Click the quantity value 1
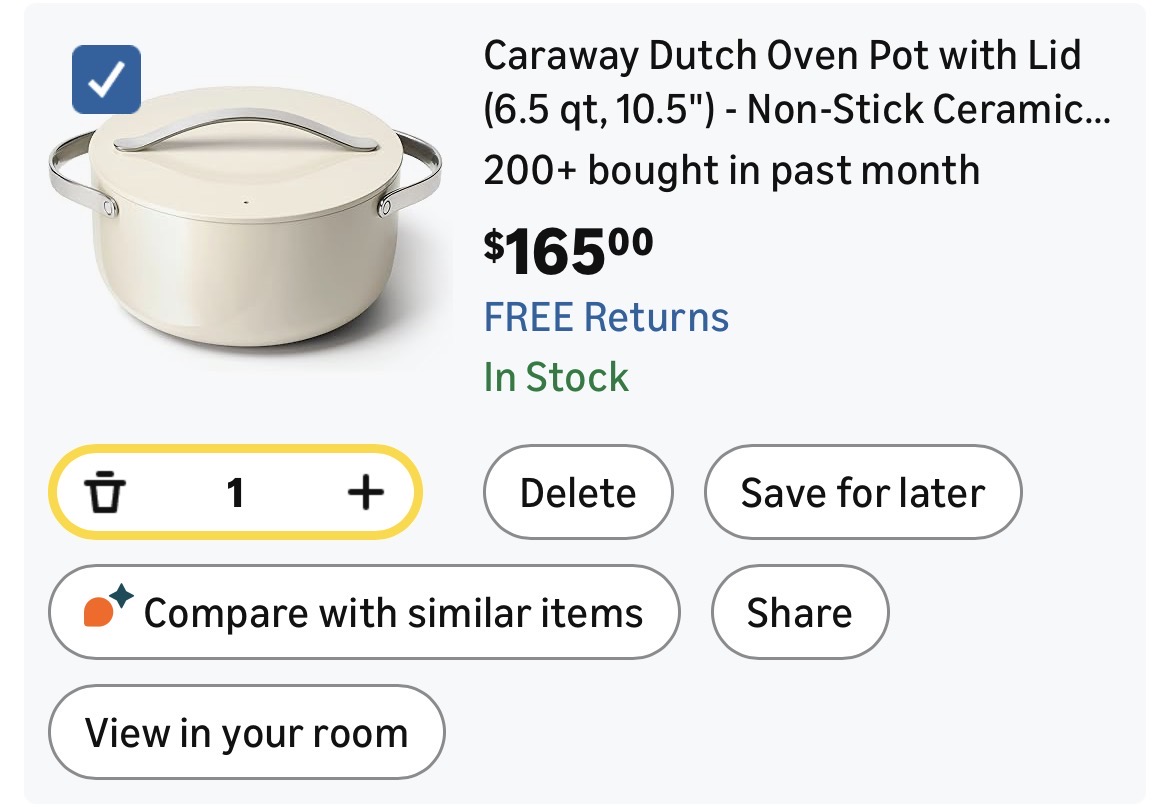The height and width of the screenshot is (807, 1170). (x=235, y=492)
